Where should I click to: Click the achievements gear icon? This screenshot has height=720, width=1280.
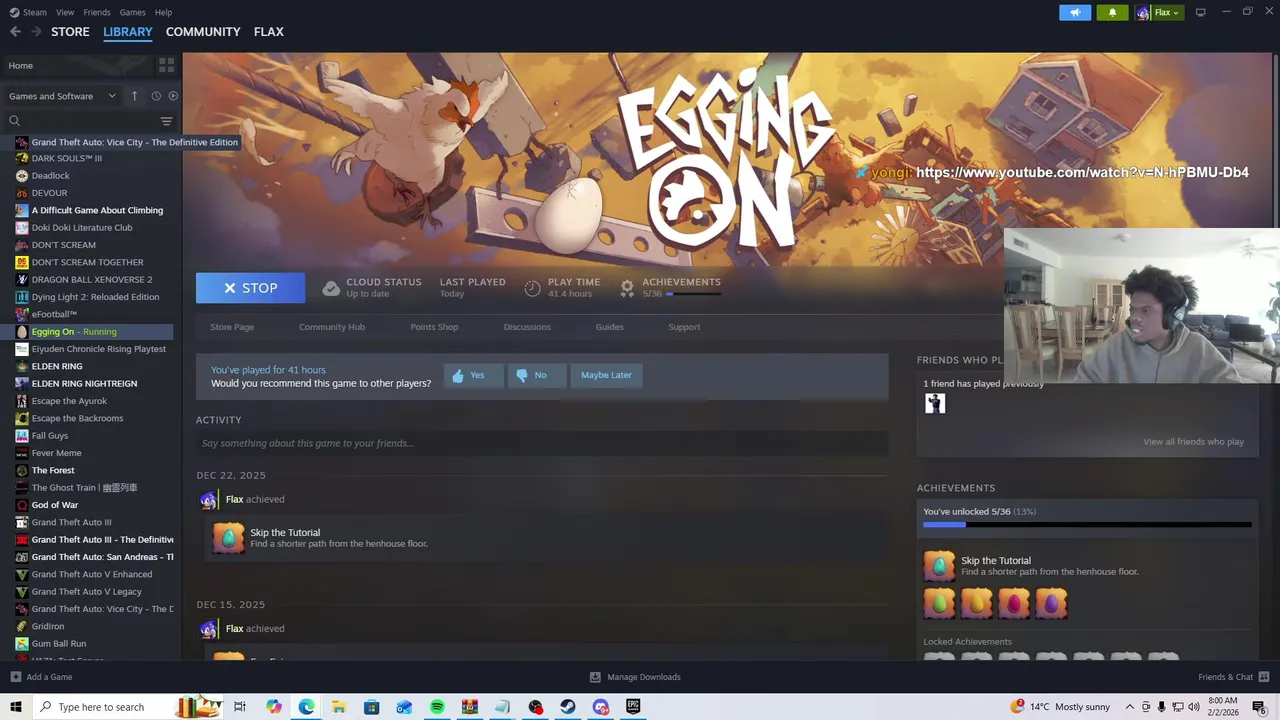[627, 288]
